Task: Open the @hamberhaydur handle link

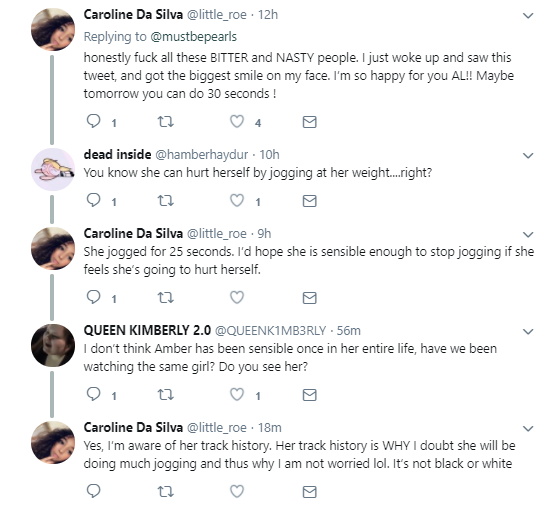Action: click(x=201, y=155)
